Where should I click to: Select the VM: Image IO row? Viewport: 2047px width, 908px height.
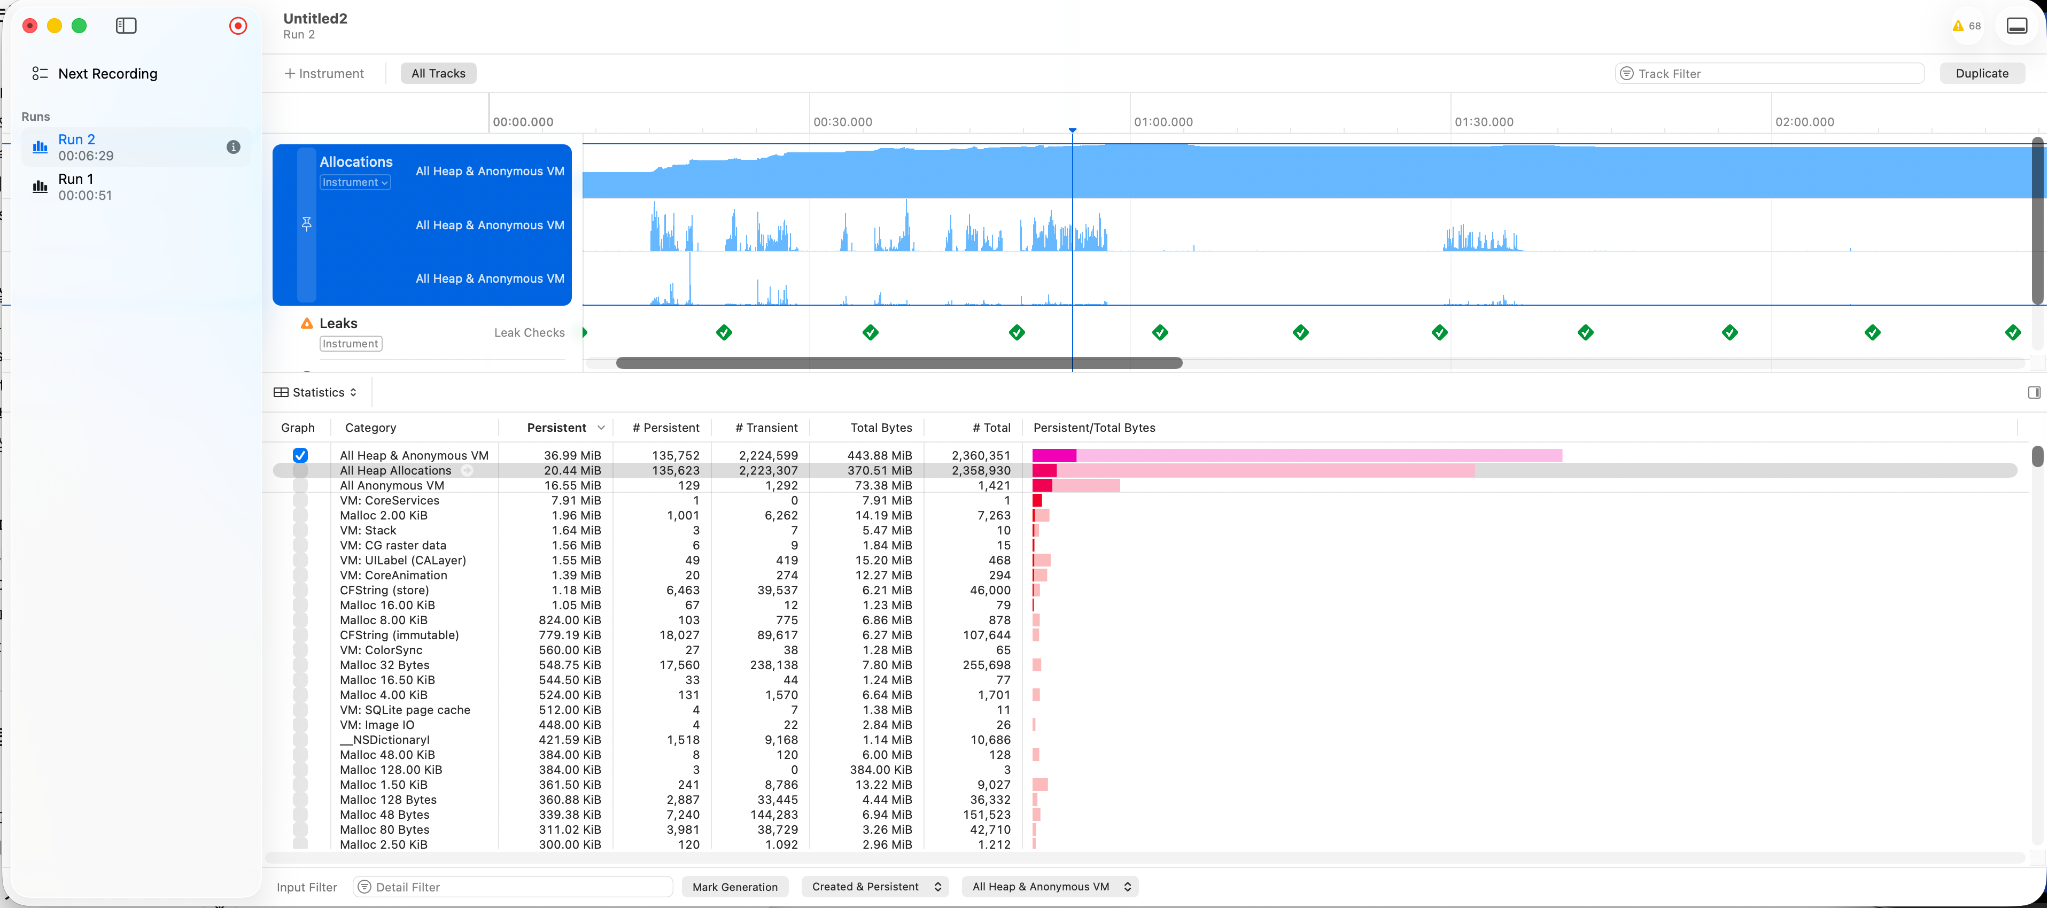[1145, 726]
